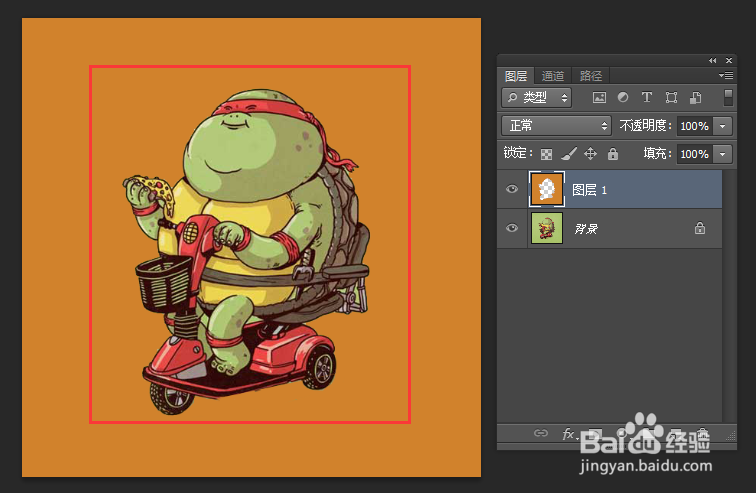The height and width of the screenshot is (493, 756).
Task: Hide the 图层 1 layer
Action: point(512,189)
